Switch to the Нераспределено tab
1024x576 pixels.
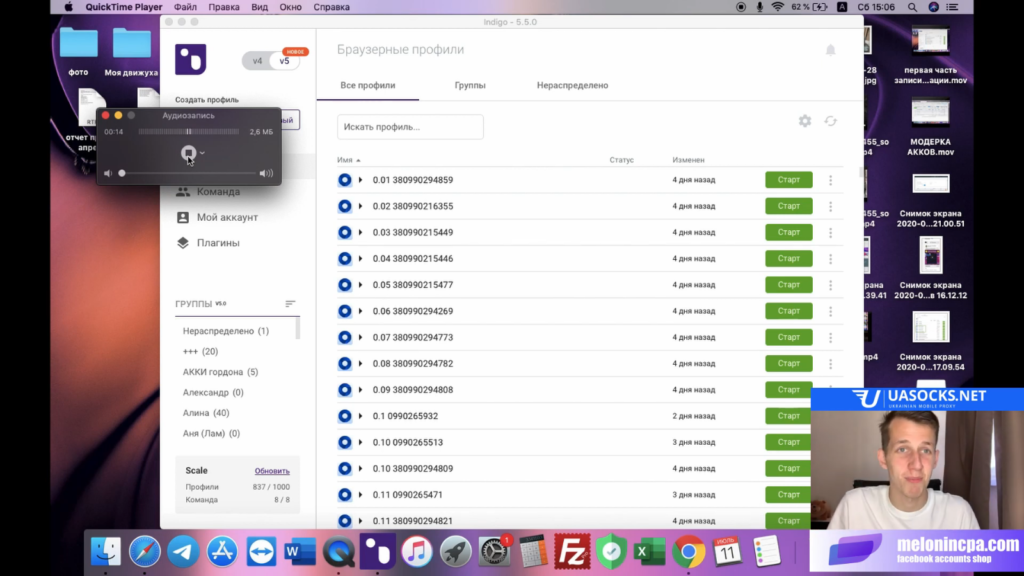573,85
